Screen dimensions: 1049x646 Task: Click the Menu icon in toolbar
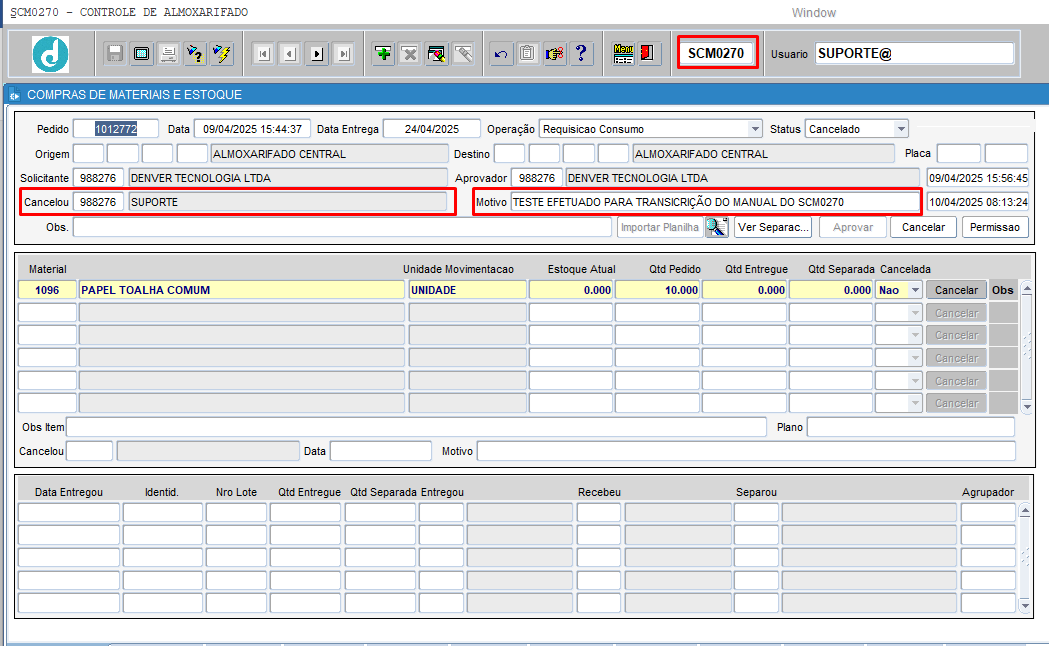point(623,54)
